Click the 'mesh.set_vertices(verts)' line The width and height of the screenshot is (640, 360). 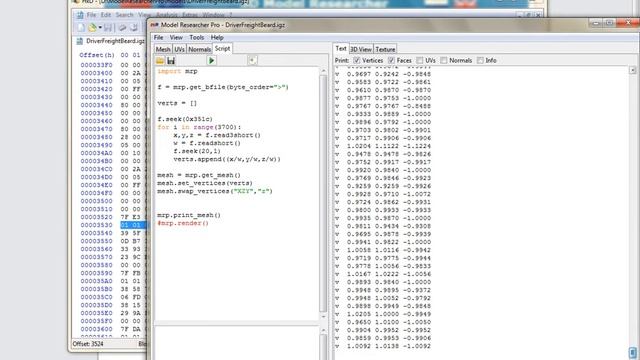click(x=205, y=183)
